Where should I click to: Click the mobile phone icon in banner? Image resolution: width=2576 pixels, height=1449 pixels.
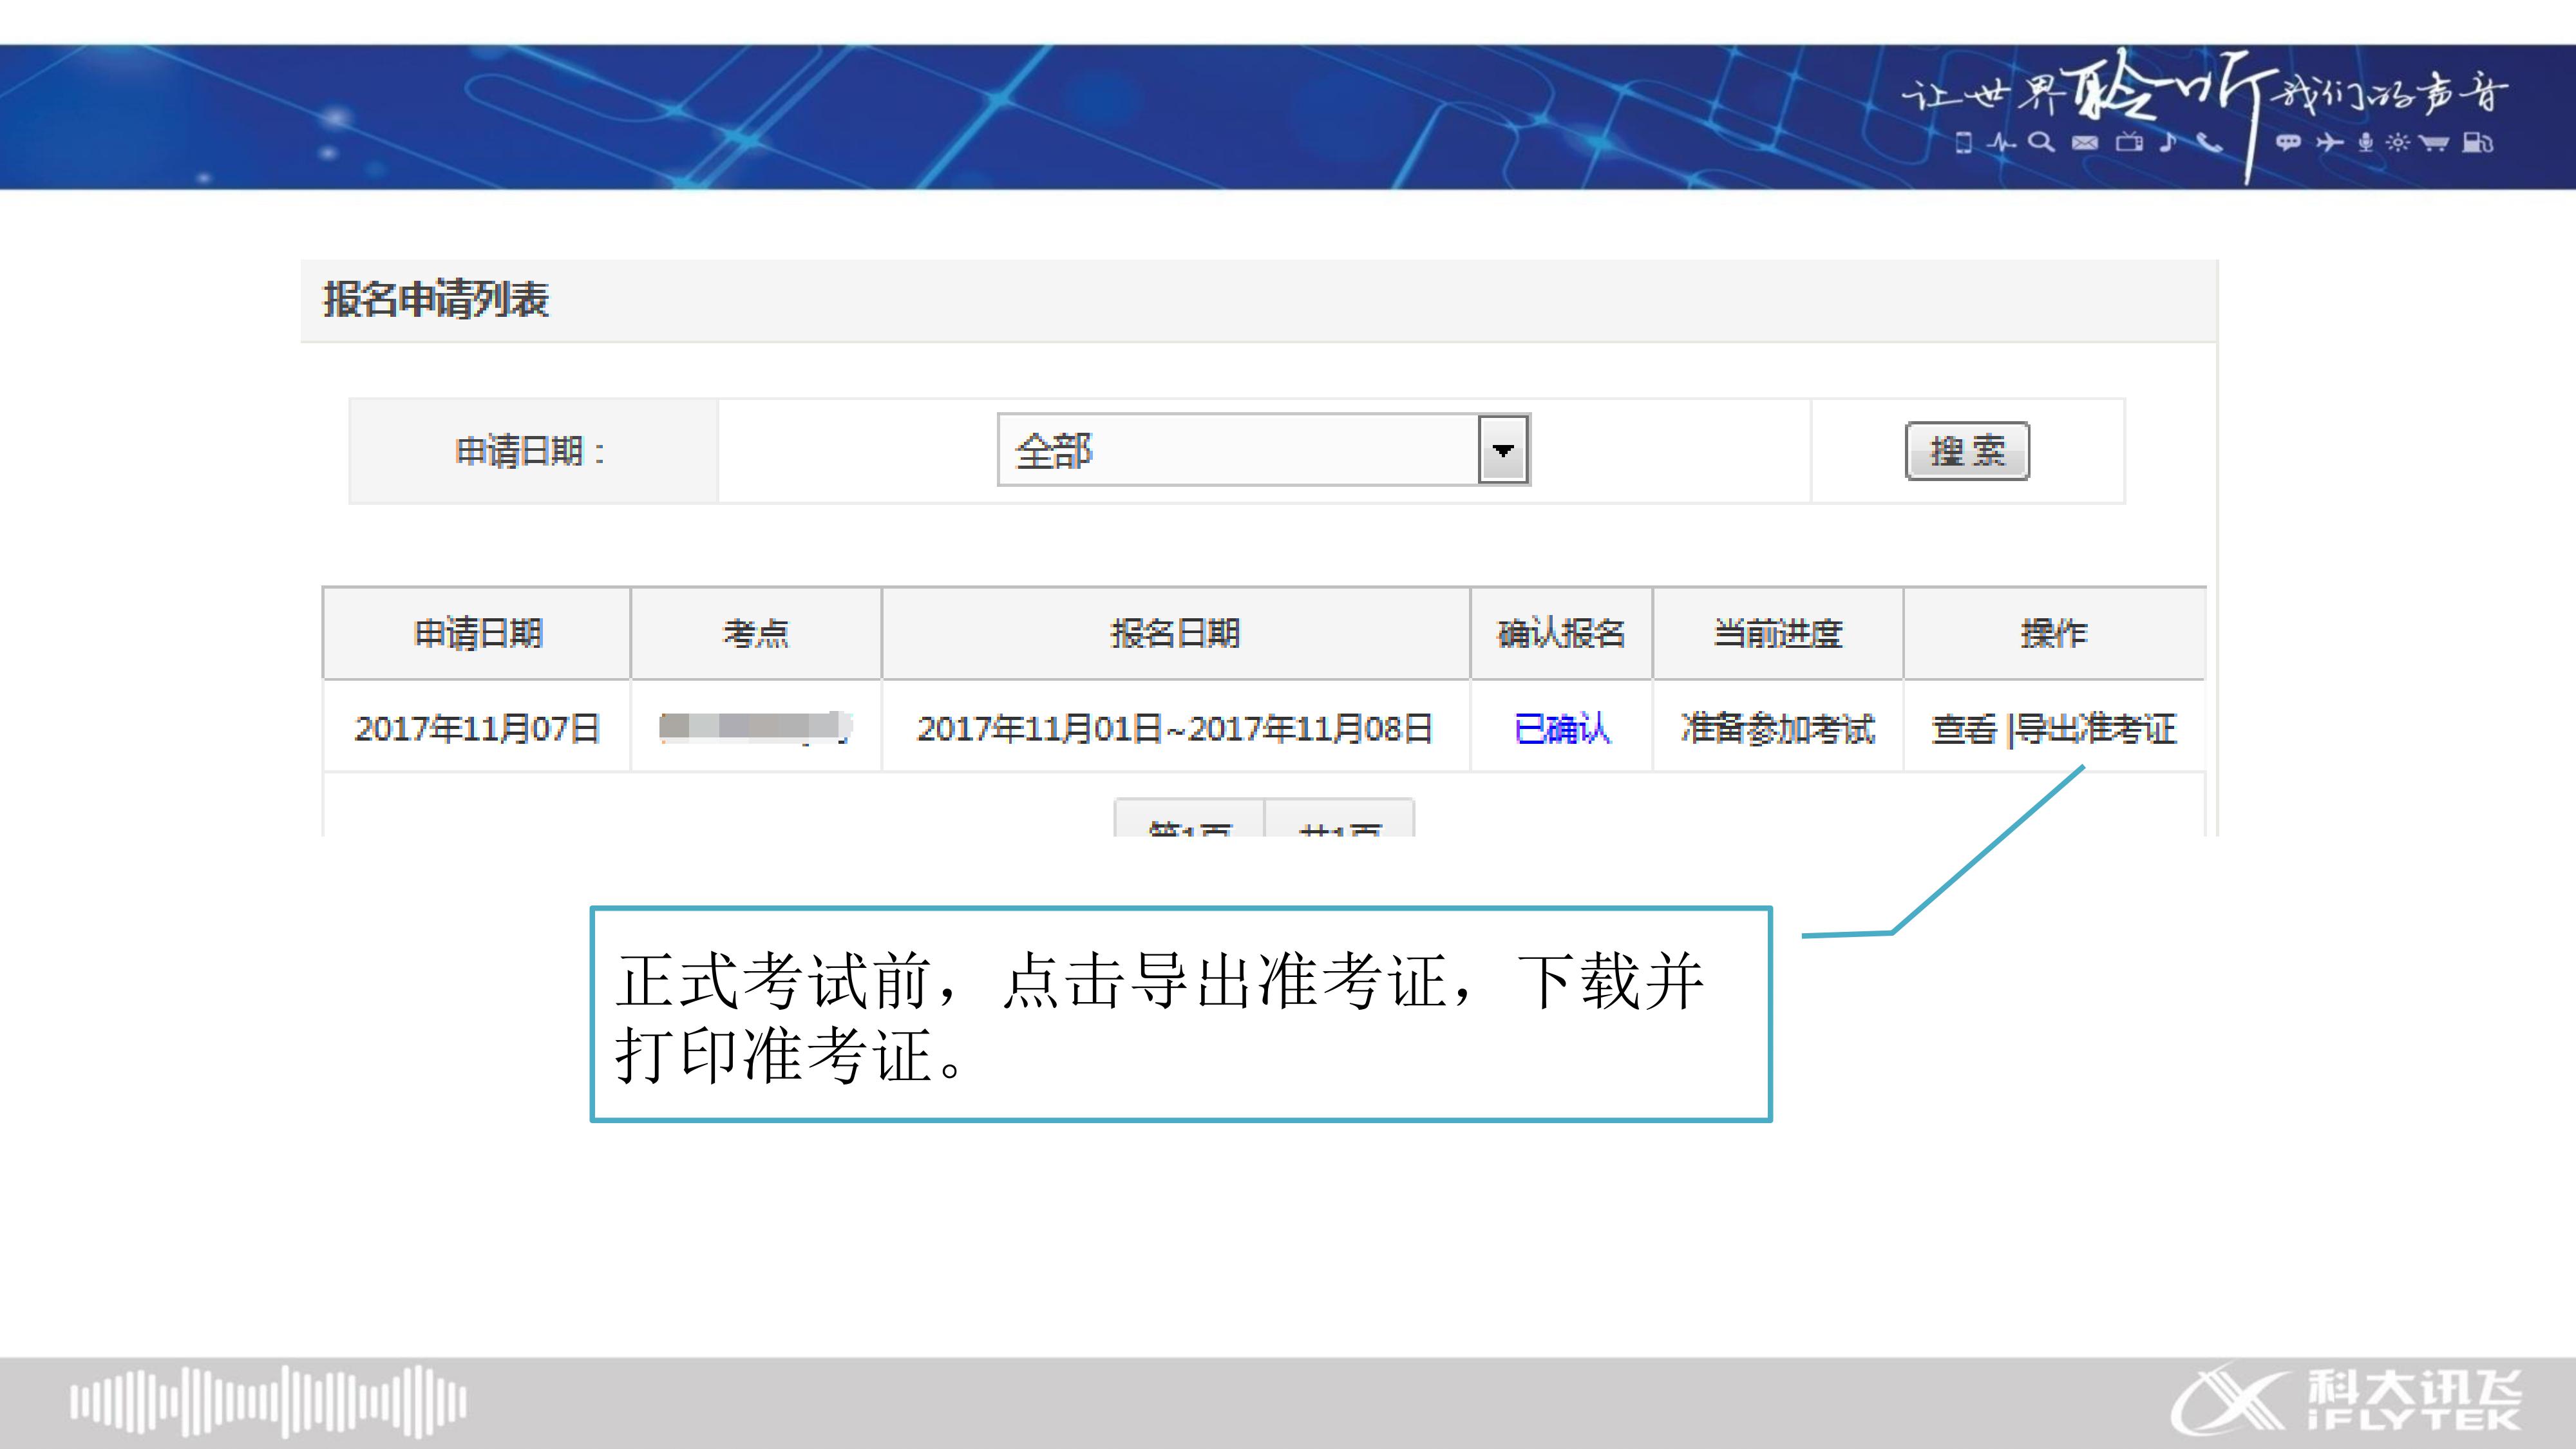[x=1964, y=143]
